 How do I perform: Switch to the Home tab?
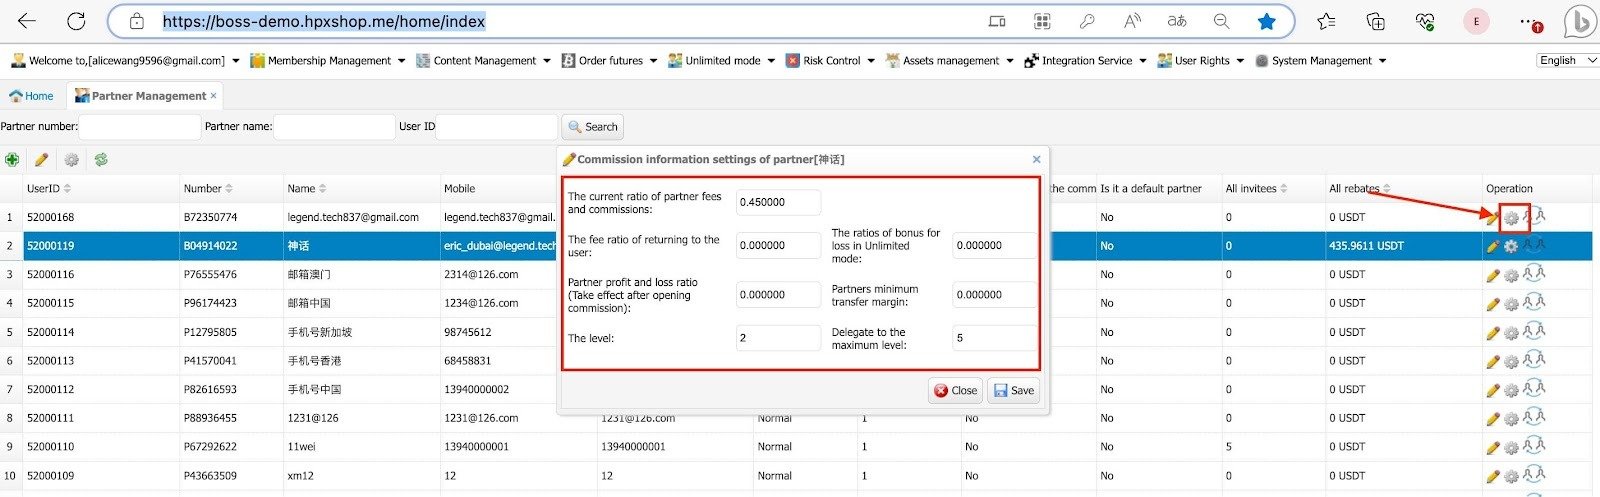coord(32,96)
